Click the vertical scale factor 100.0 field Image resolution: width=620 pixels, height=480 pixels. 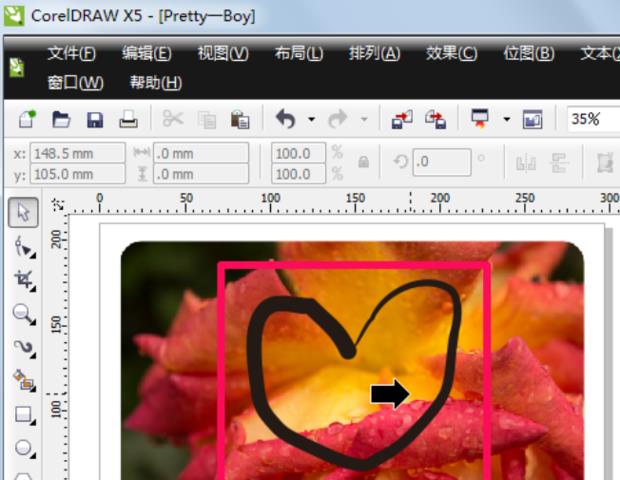299,174
